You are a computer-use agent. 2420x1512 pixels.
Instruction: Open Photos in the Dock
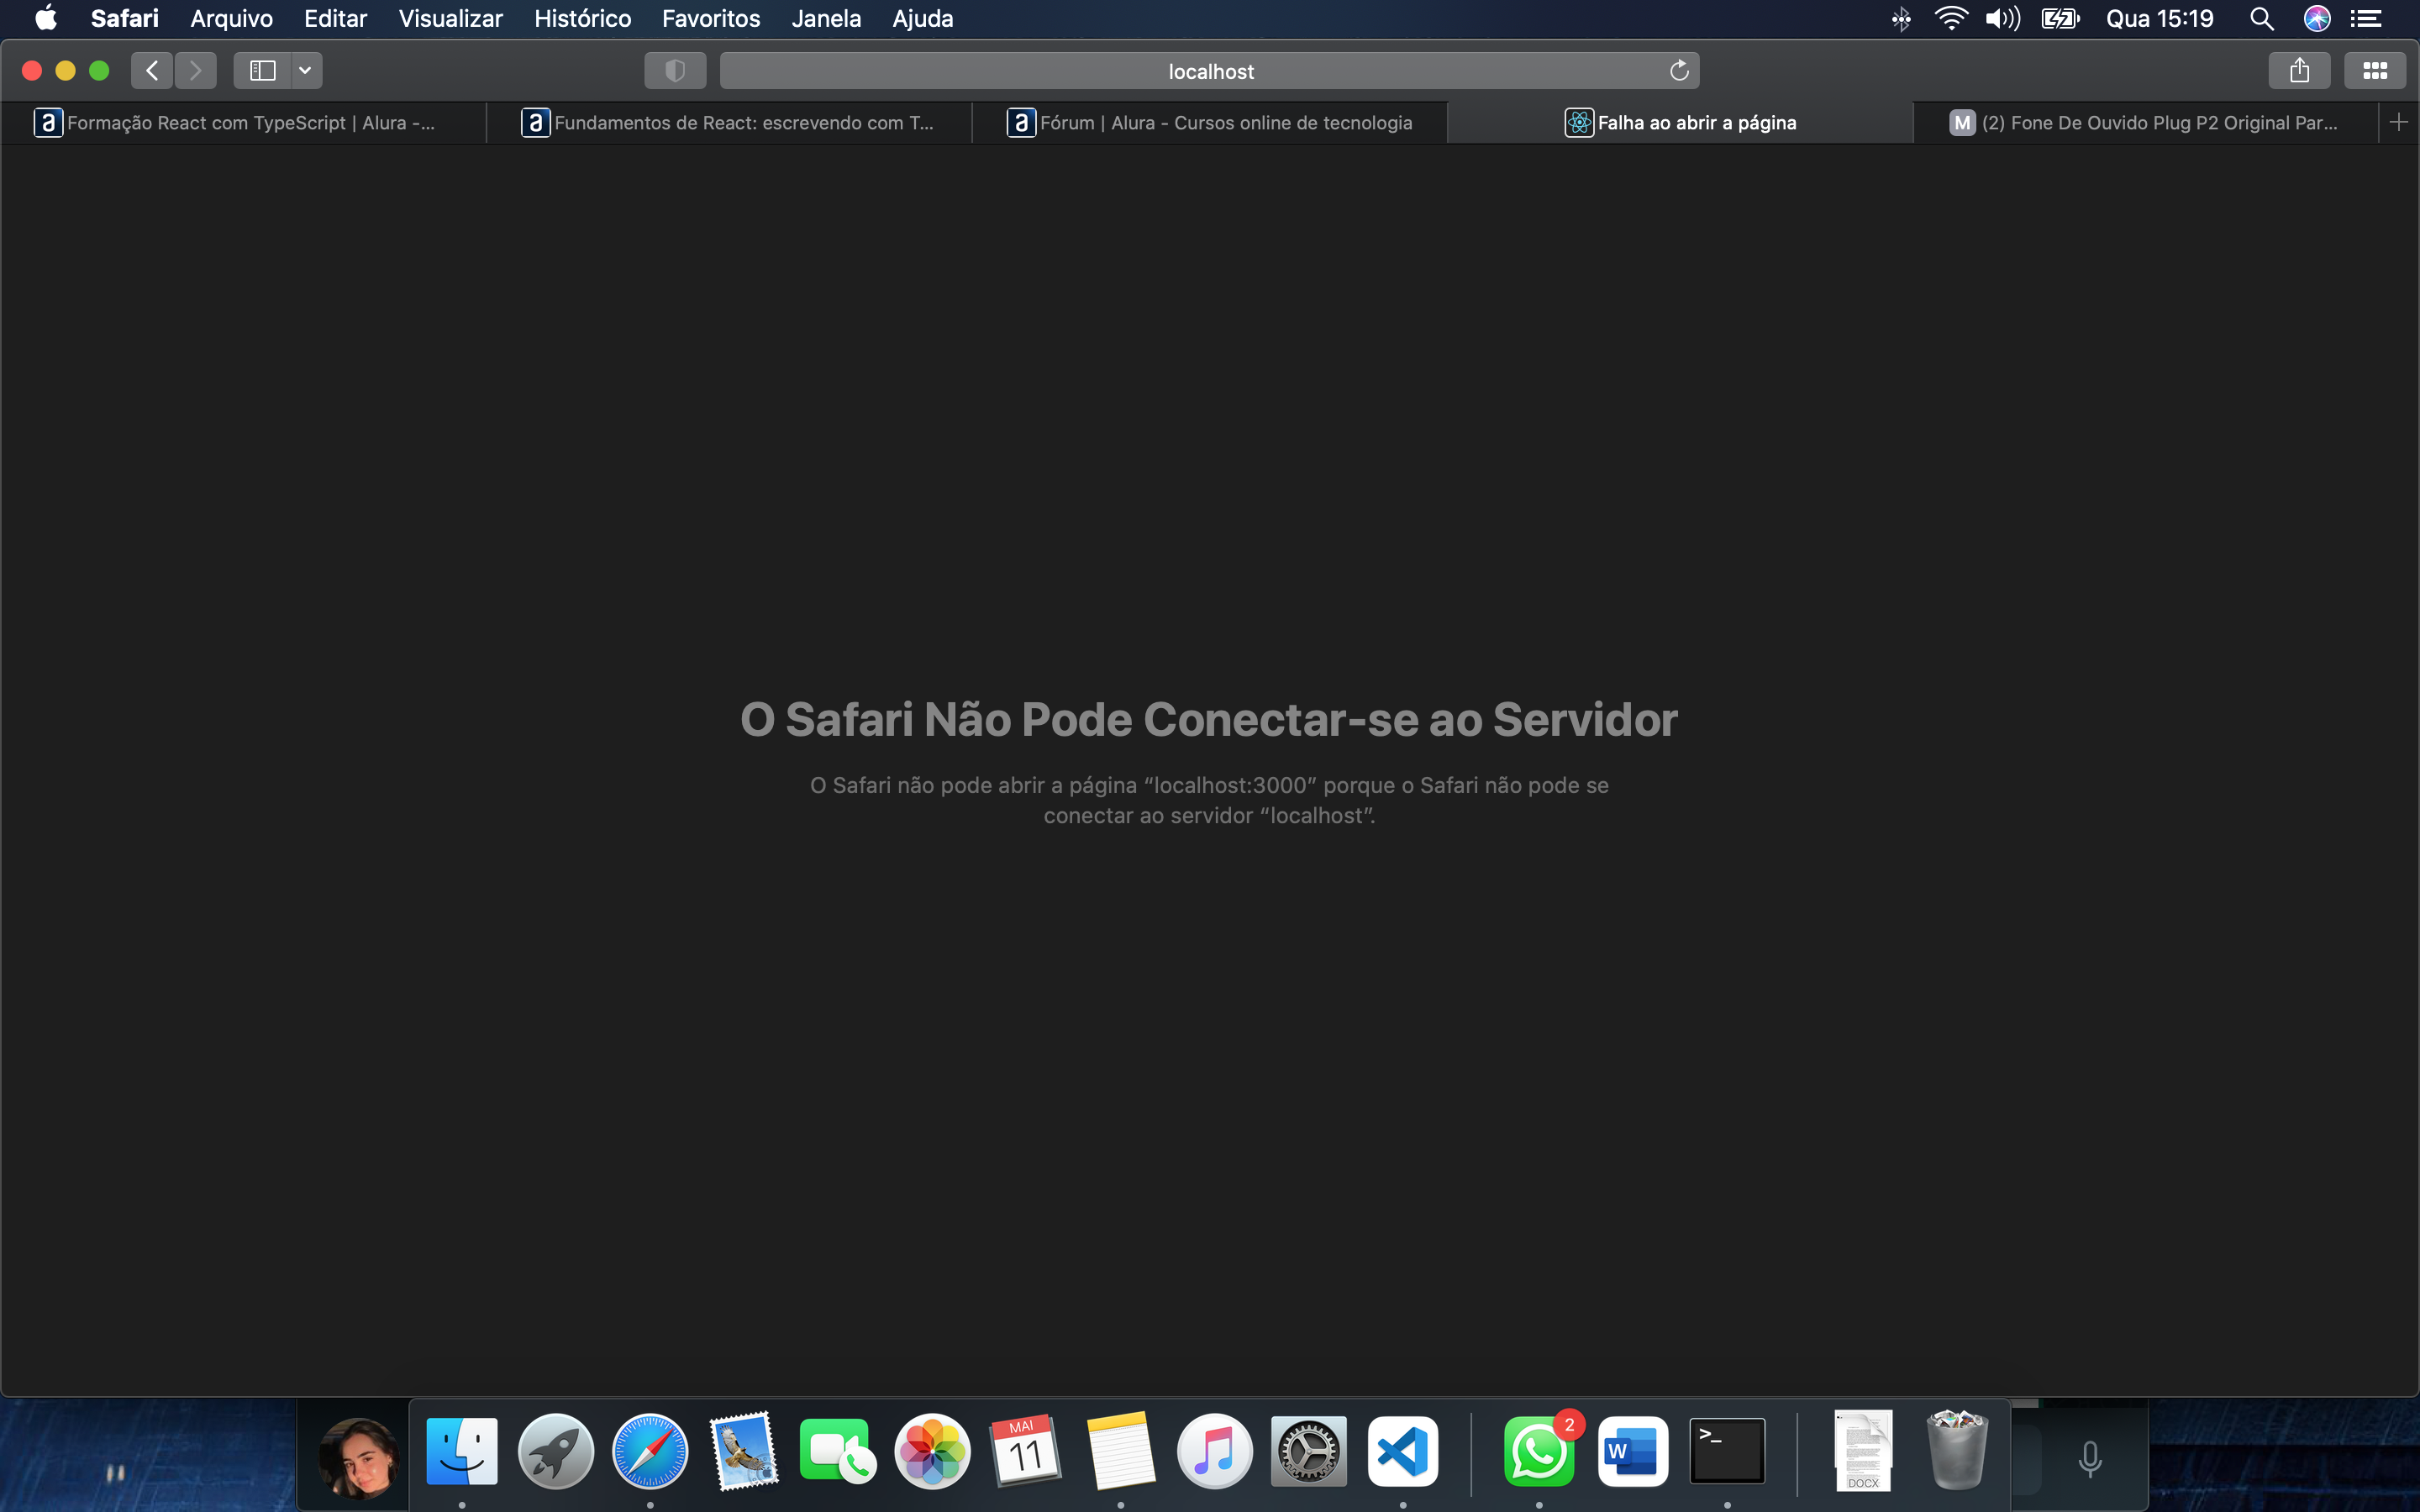click(932, 1451)
